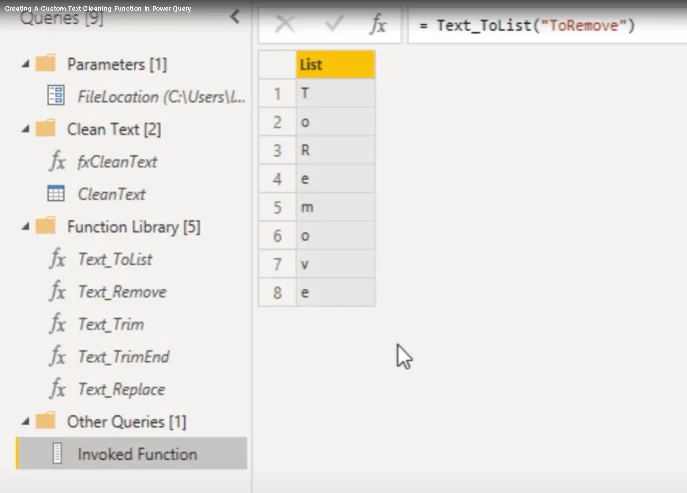Collapse the Function Library [5] group
Viewport: 687px width, 493px height.
point(25,227)
